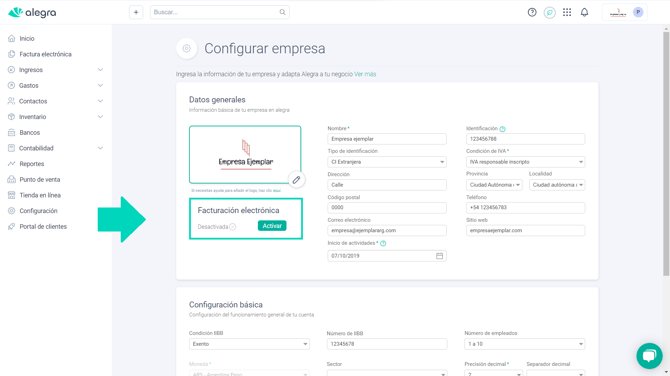Open the Condición IIBB dropdown
The width and height of the screenshot is (670, 376).
(249, 344)
